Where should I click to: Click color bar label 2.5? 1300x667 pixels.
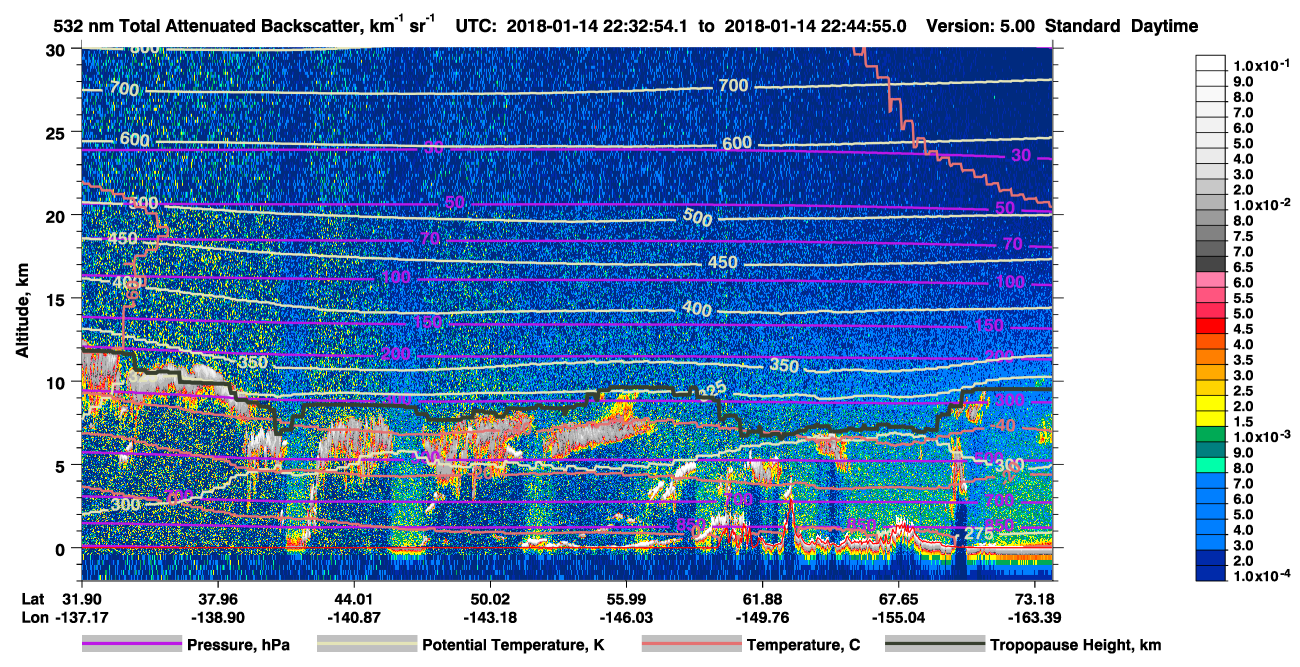coord(1243,391)
